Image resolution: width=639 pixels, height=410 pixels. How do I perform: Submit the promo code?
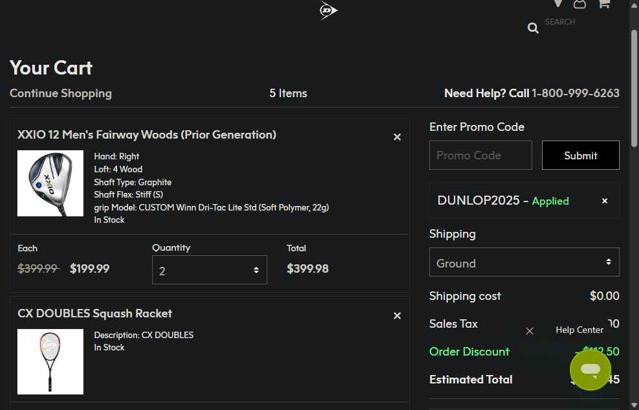(581, 155)
